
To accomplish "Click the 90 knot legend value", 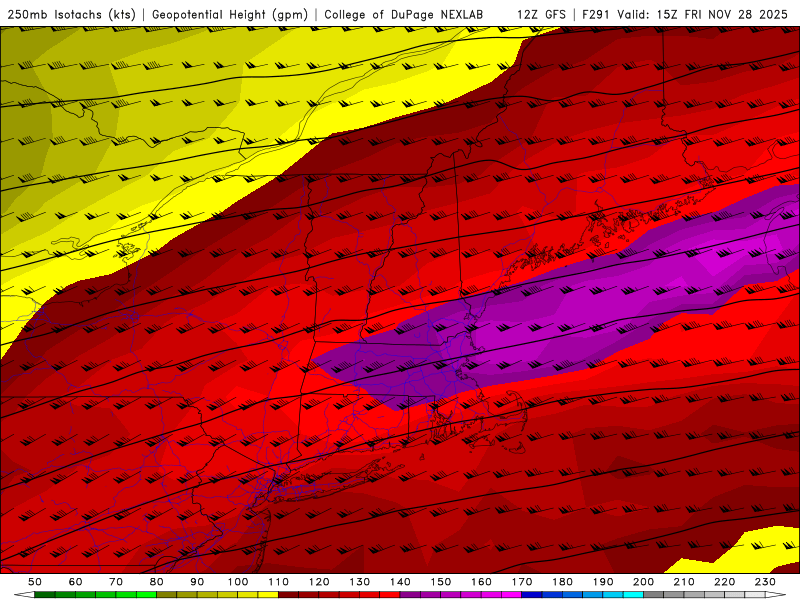I will coord(197,582).
